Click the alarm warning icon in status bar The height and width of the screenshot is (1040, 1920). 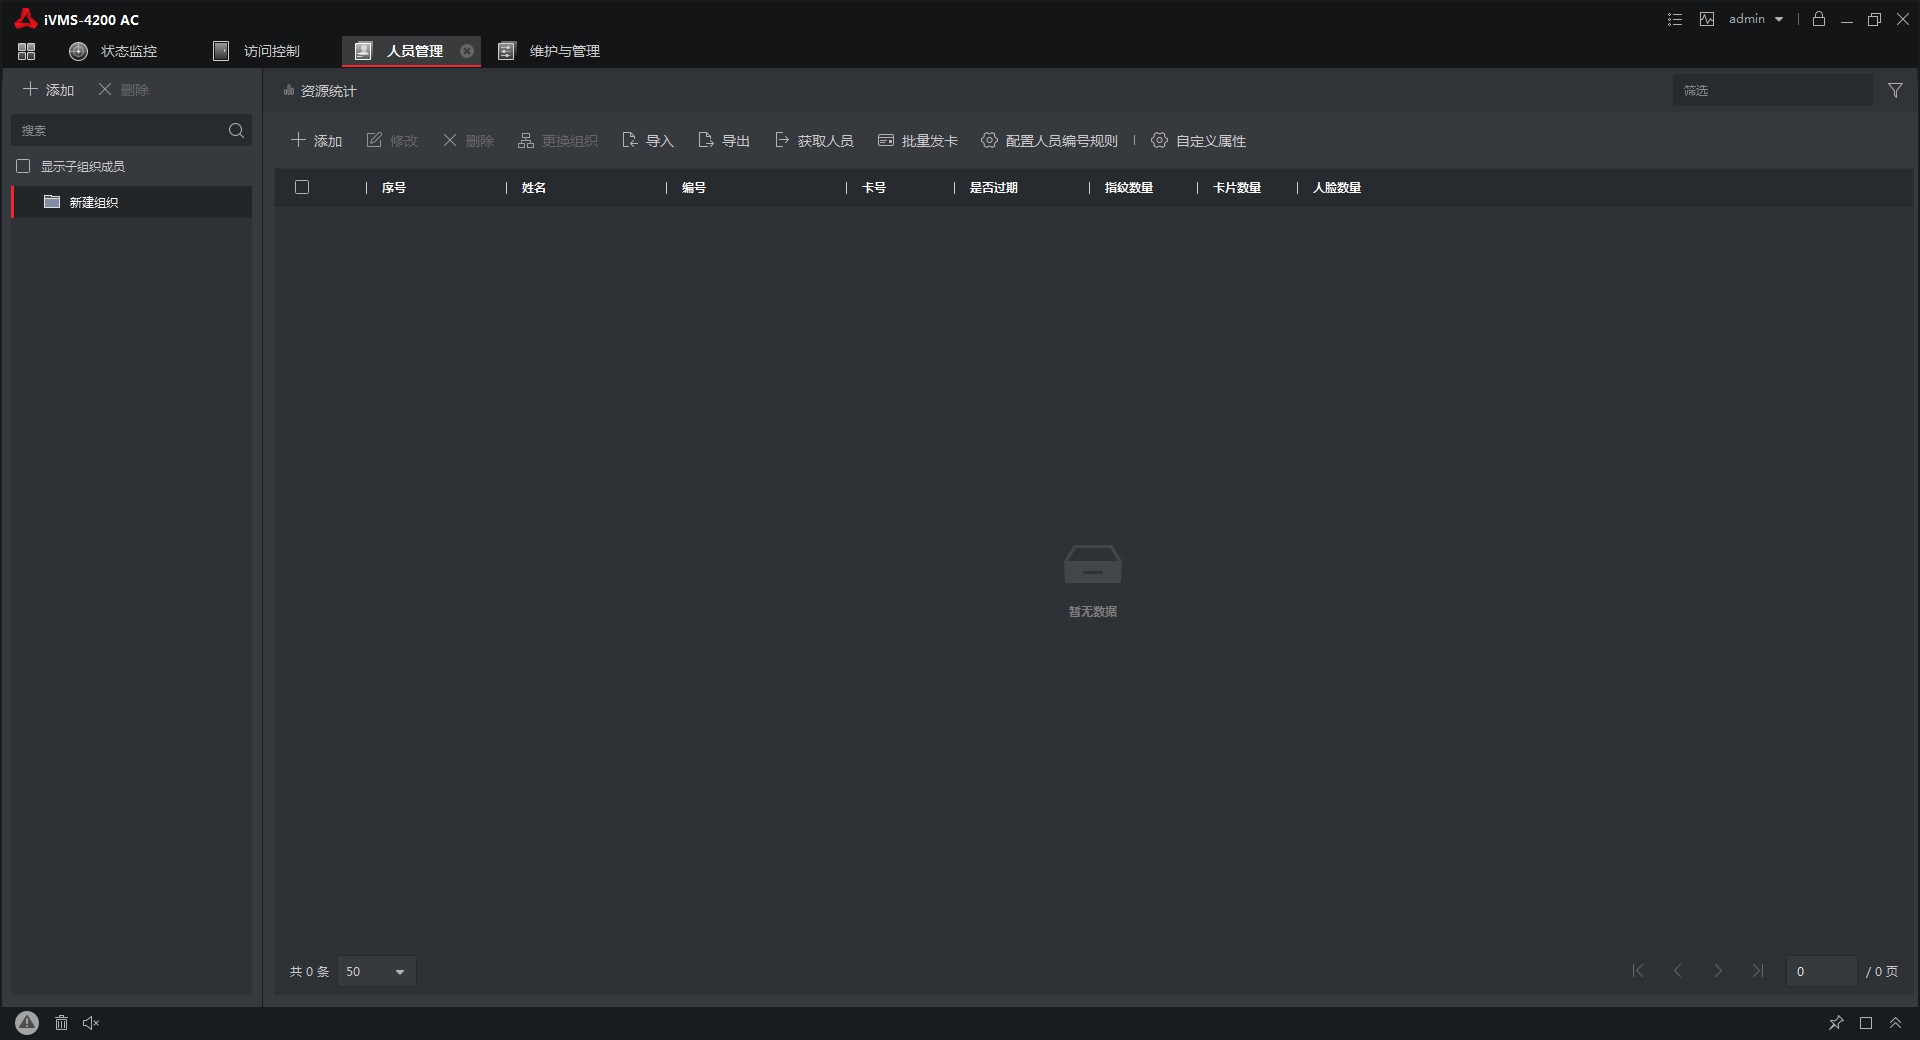pos(27,1022)
